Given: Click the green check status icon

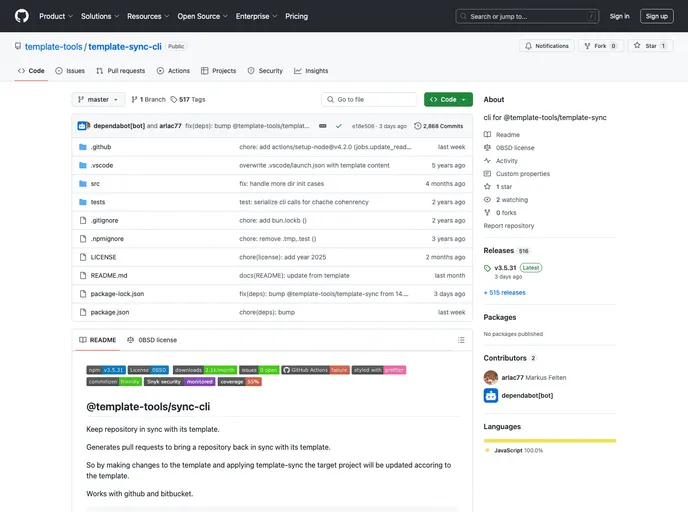Looking at the screenshot, I should pos(339,126).
